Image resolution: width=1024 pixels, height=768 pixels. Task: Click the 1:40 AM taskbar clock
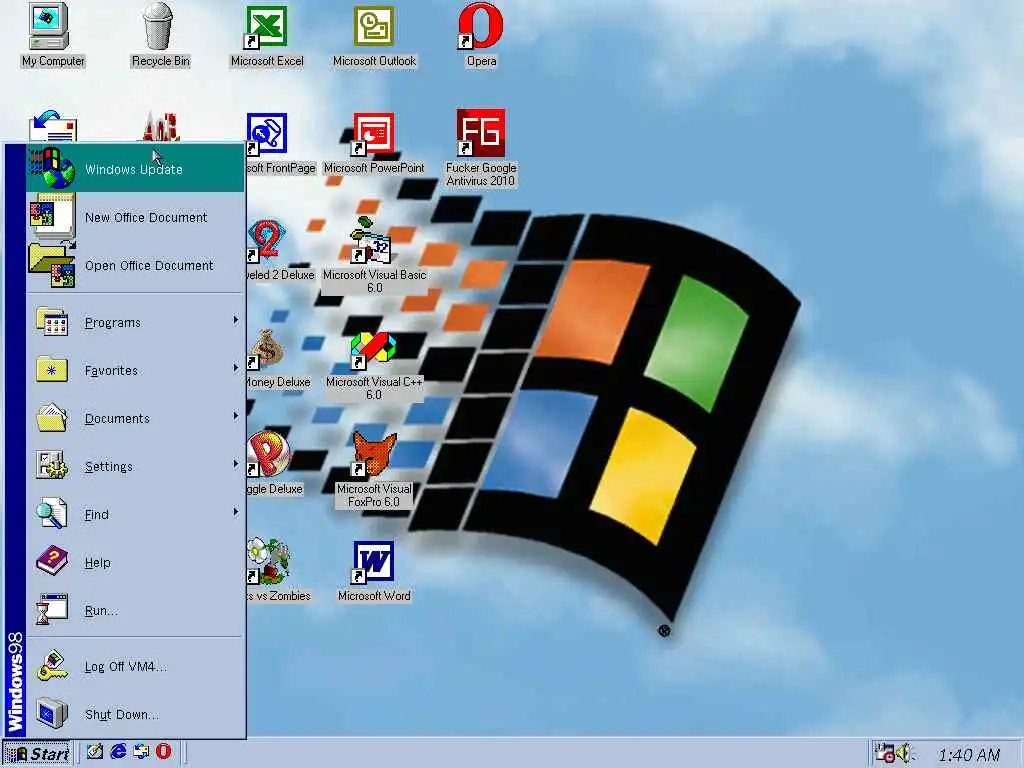tap(969, 755)
